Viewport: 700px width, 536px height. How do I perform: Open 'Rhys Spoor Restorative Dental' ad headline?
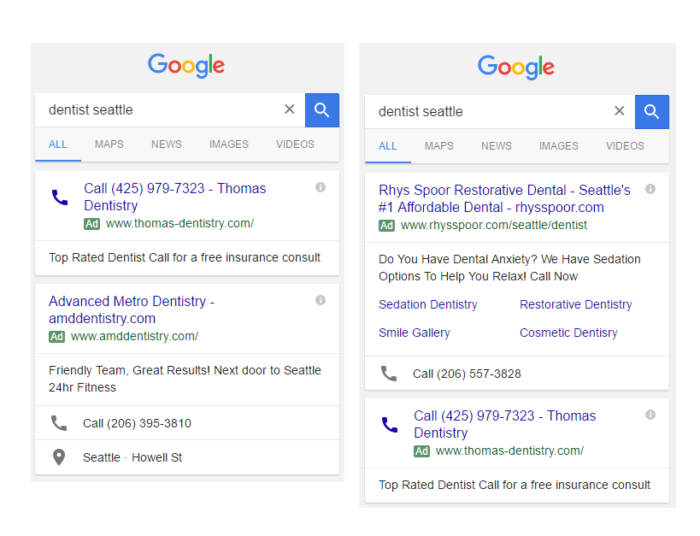pos(504,199)
